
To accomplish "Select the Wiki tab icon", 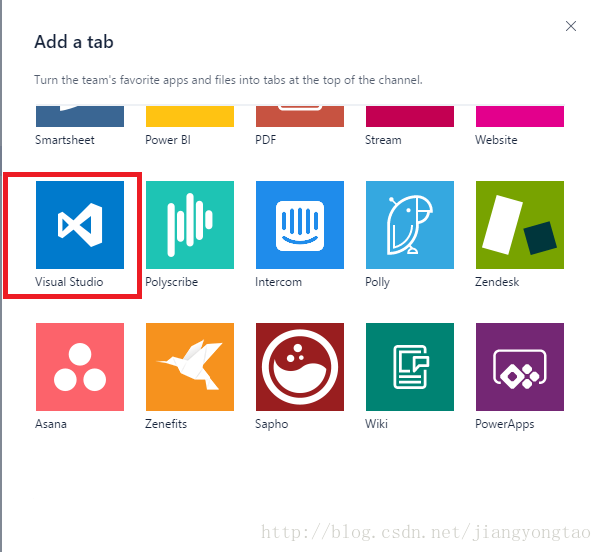I will [410, 367].
